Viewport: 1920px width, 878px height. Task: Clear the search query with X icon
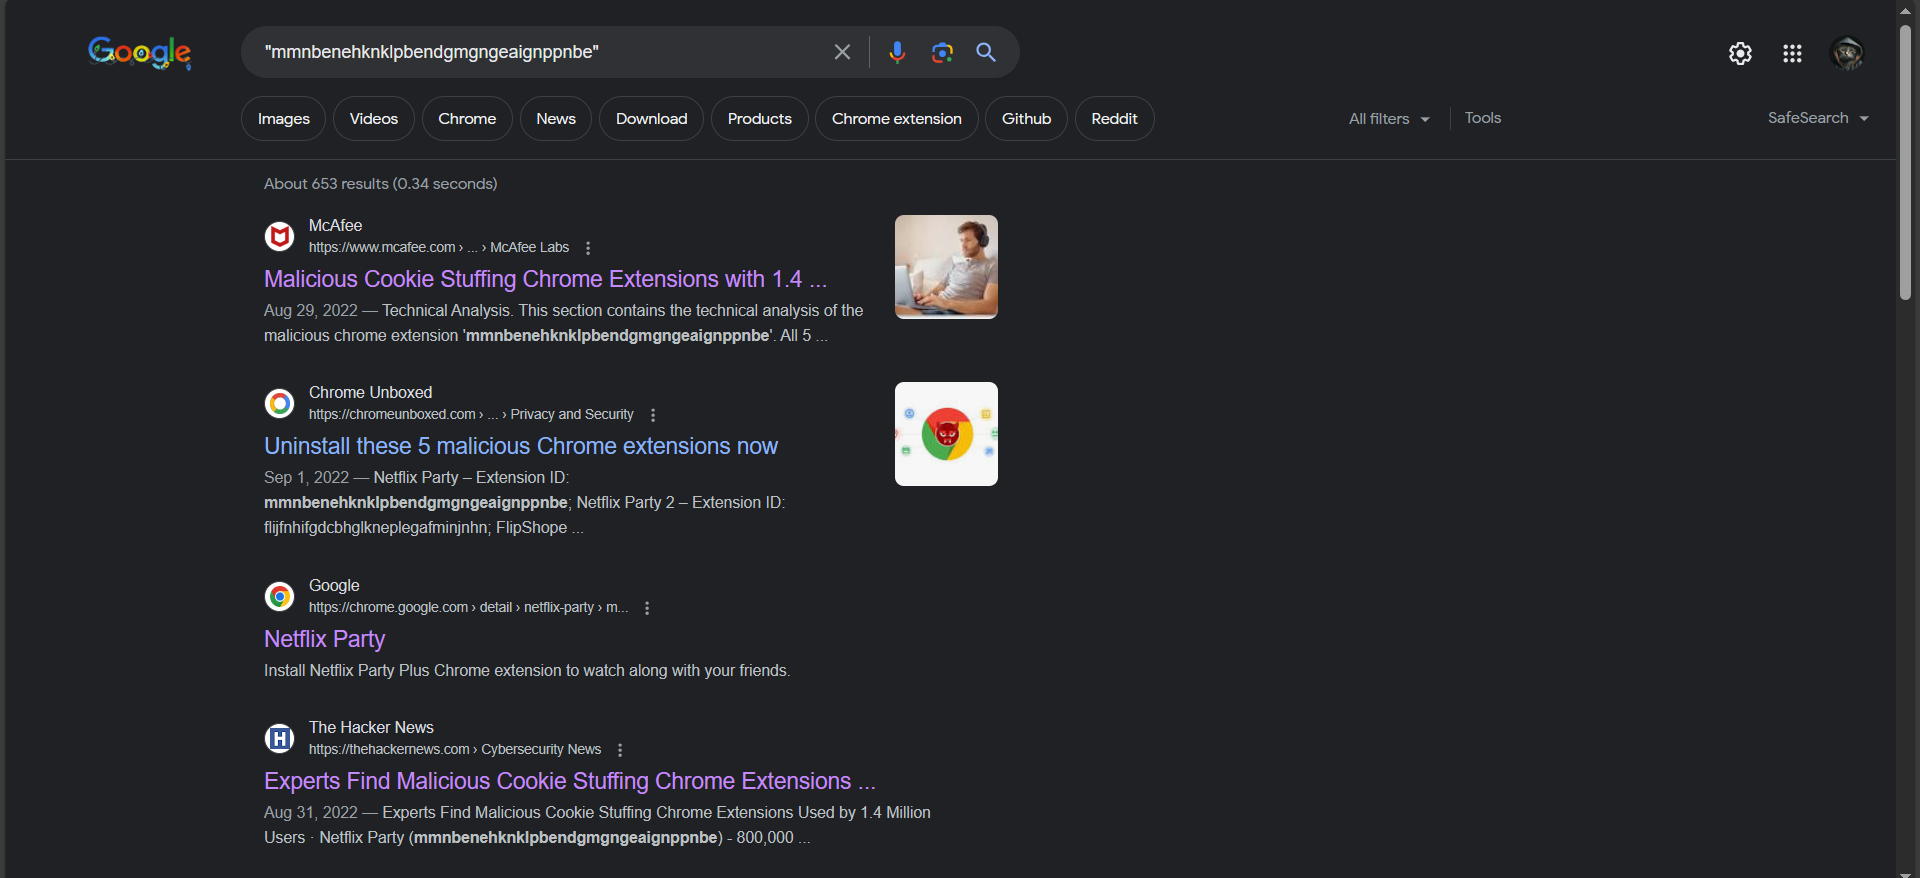pyautogui.click(x=842, y=52)
